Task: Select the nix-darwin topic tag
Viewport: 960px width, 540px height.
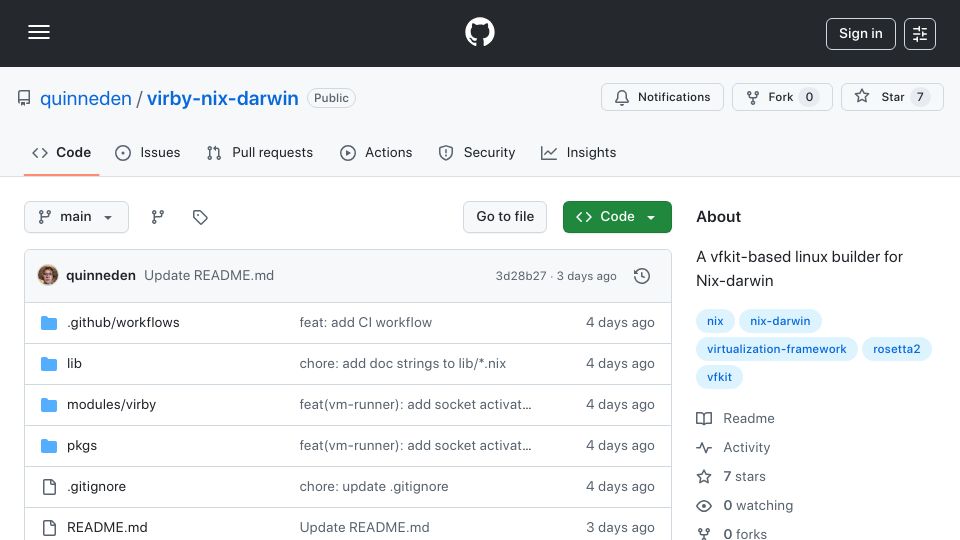Action: pos(780,321)
